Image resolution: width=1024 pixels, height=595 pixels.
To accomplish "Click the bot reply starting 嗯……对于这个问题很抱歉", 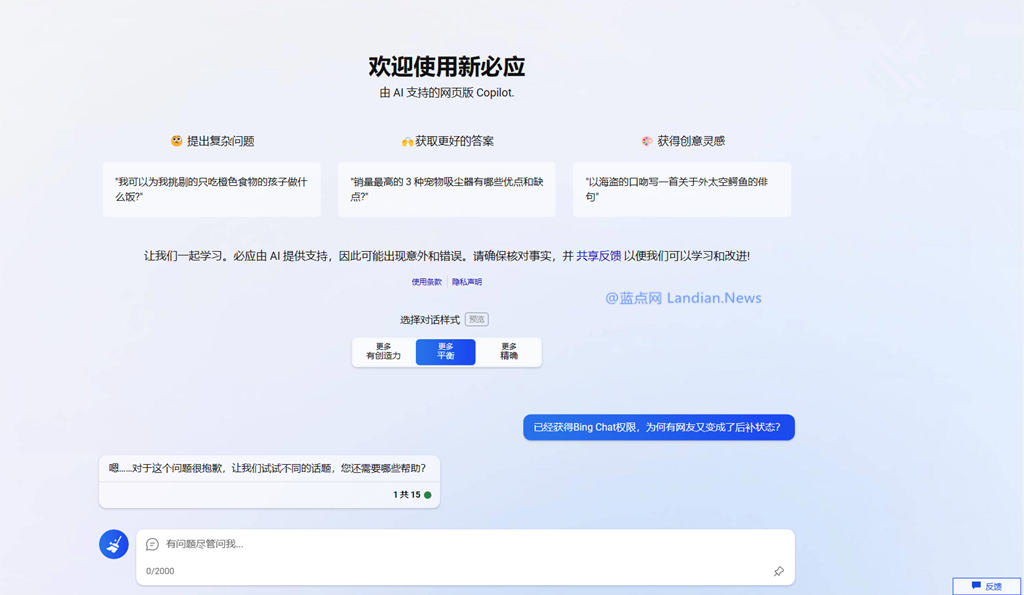I will click(268, 468).
